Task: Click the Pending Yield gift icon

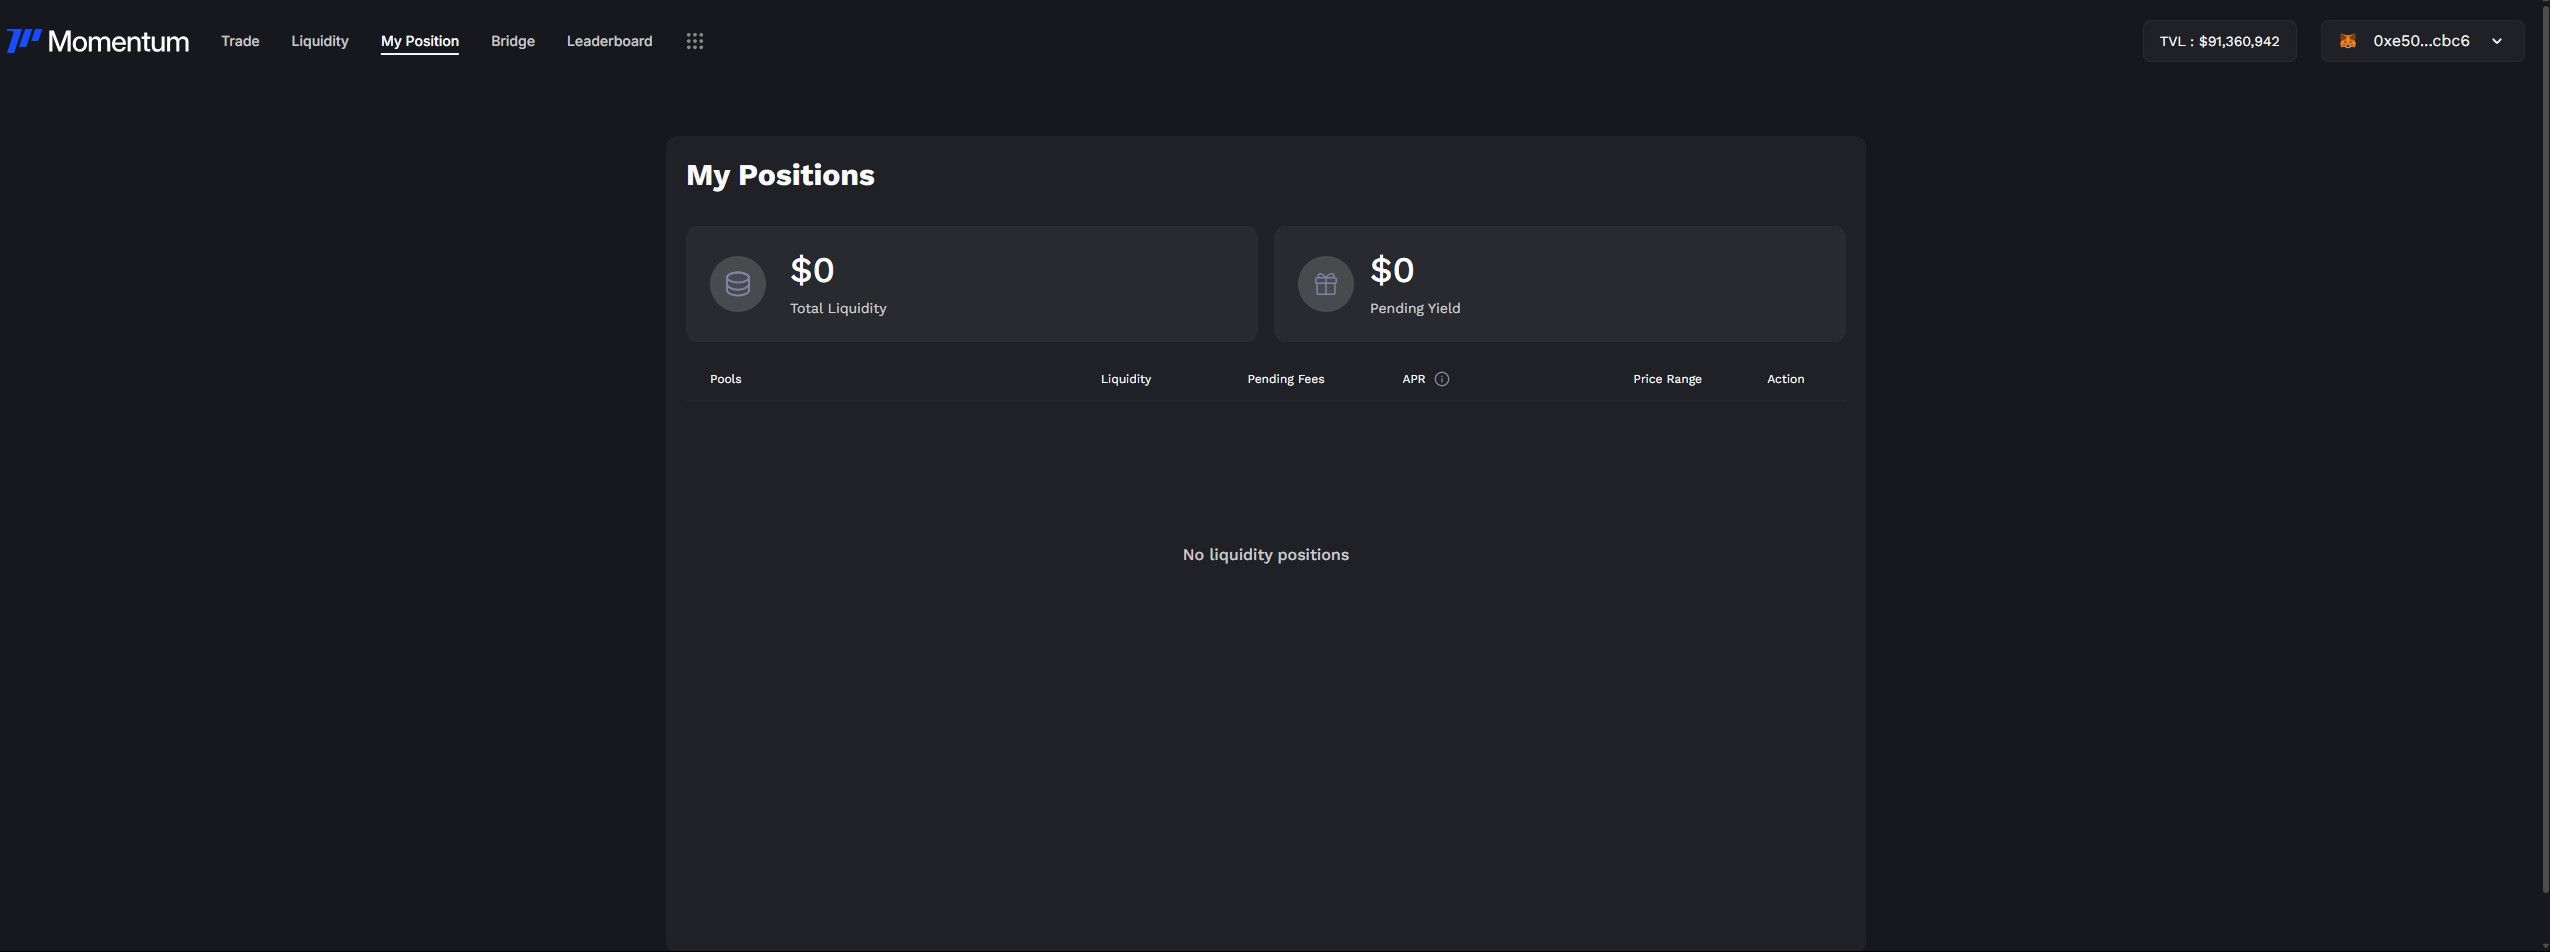Action: (1325, 284)
